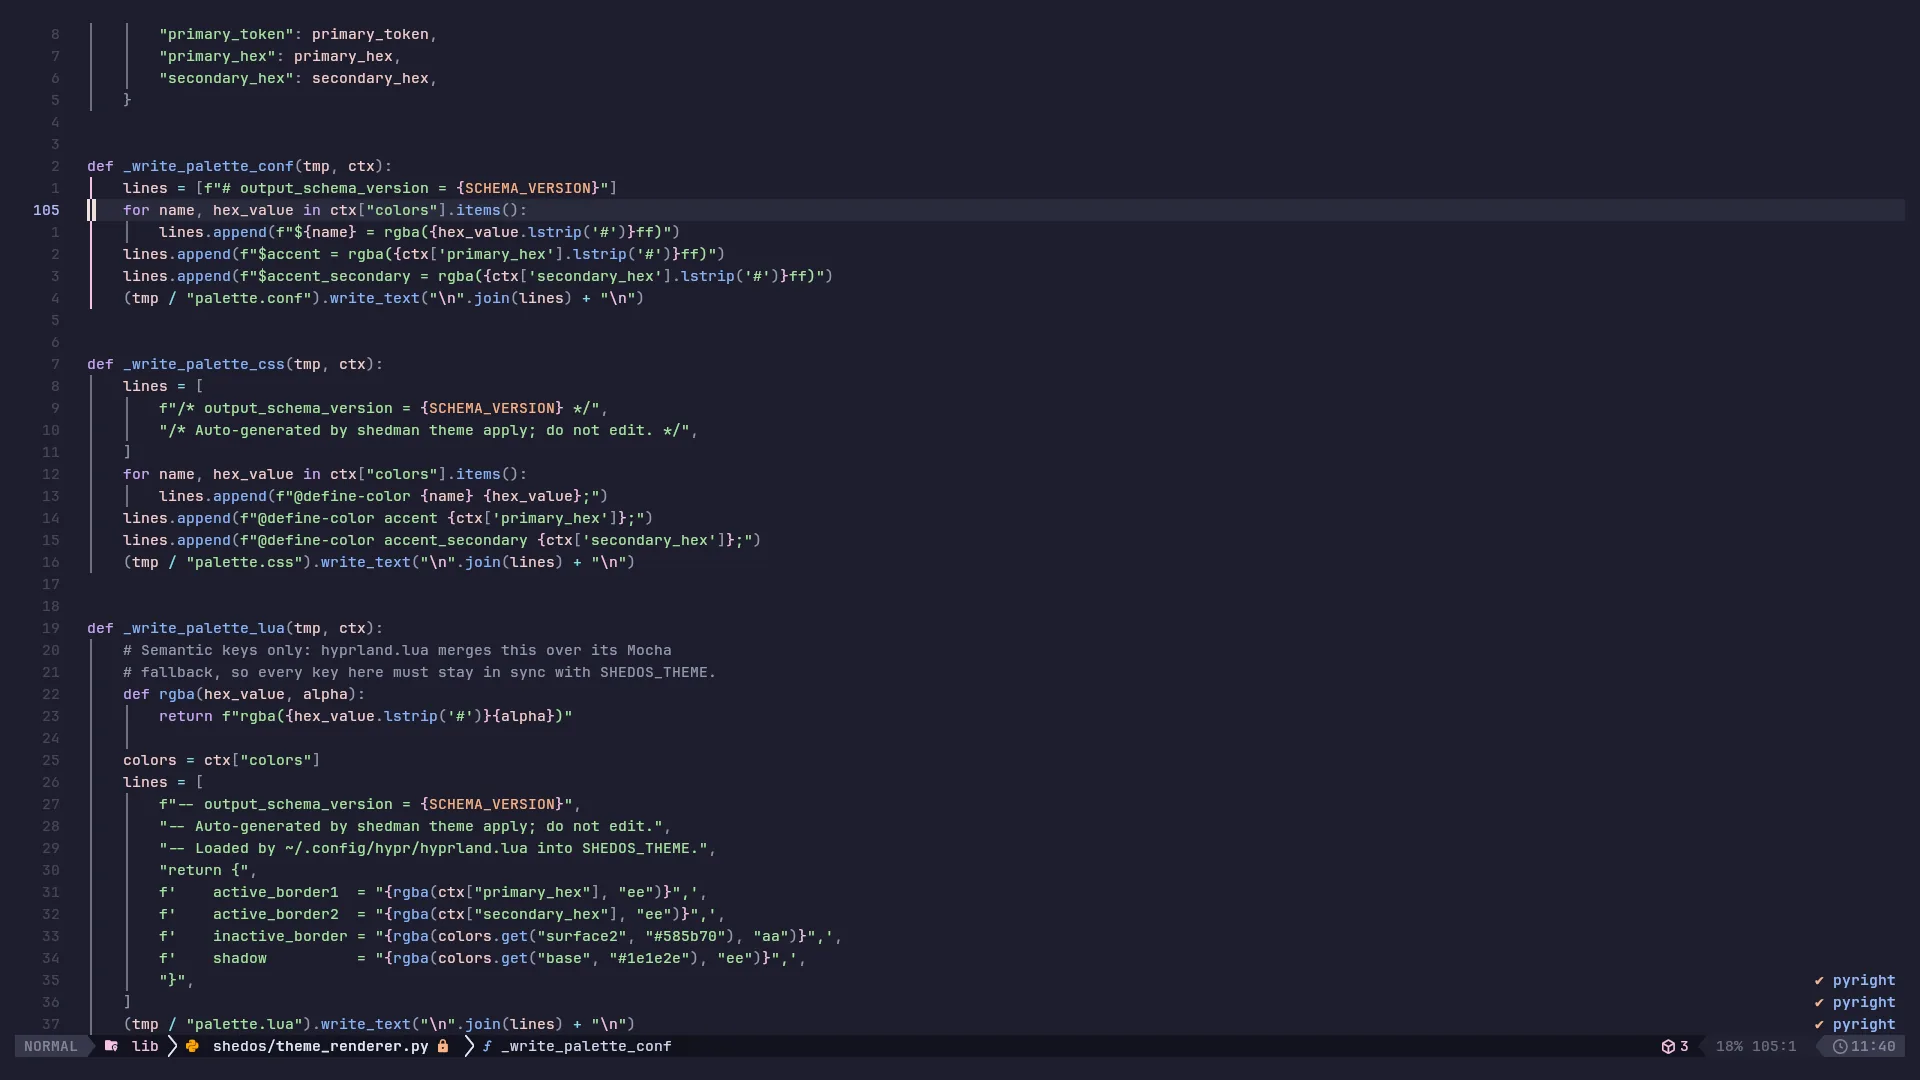Click _write_palette_conf breadcrumb in the statusline
Viewport: 1920px width, 1080px height.
(x=586, y=1046)
